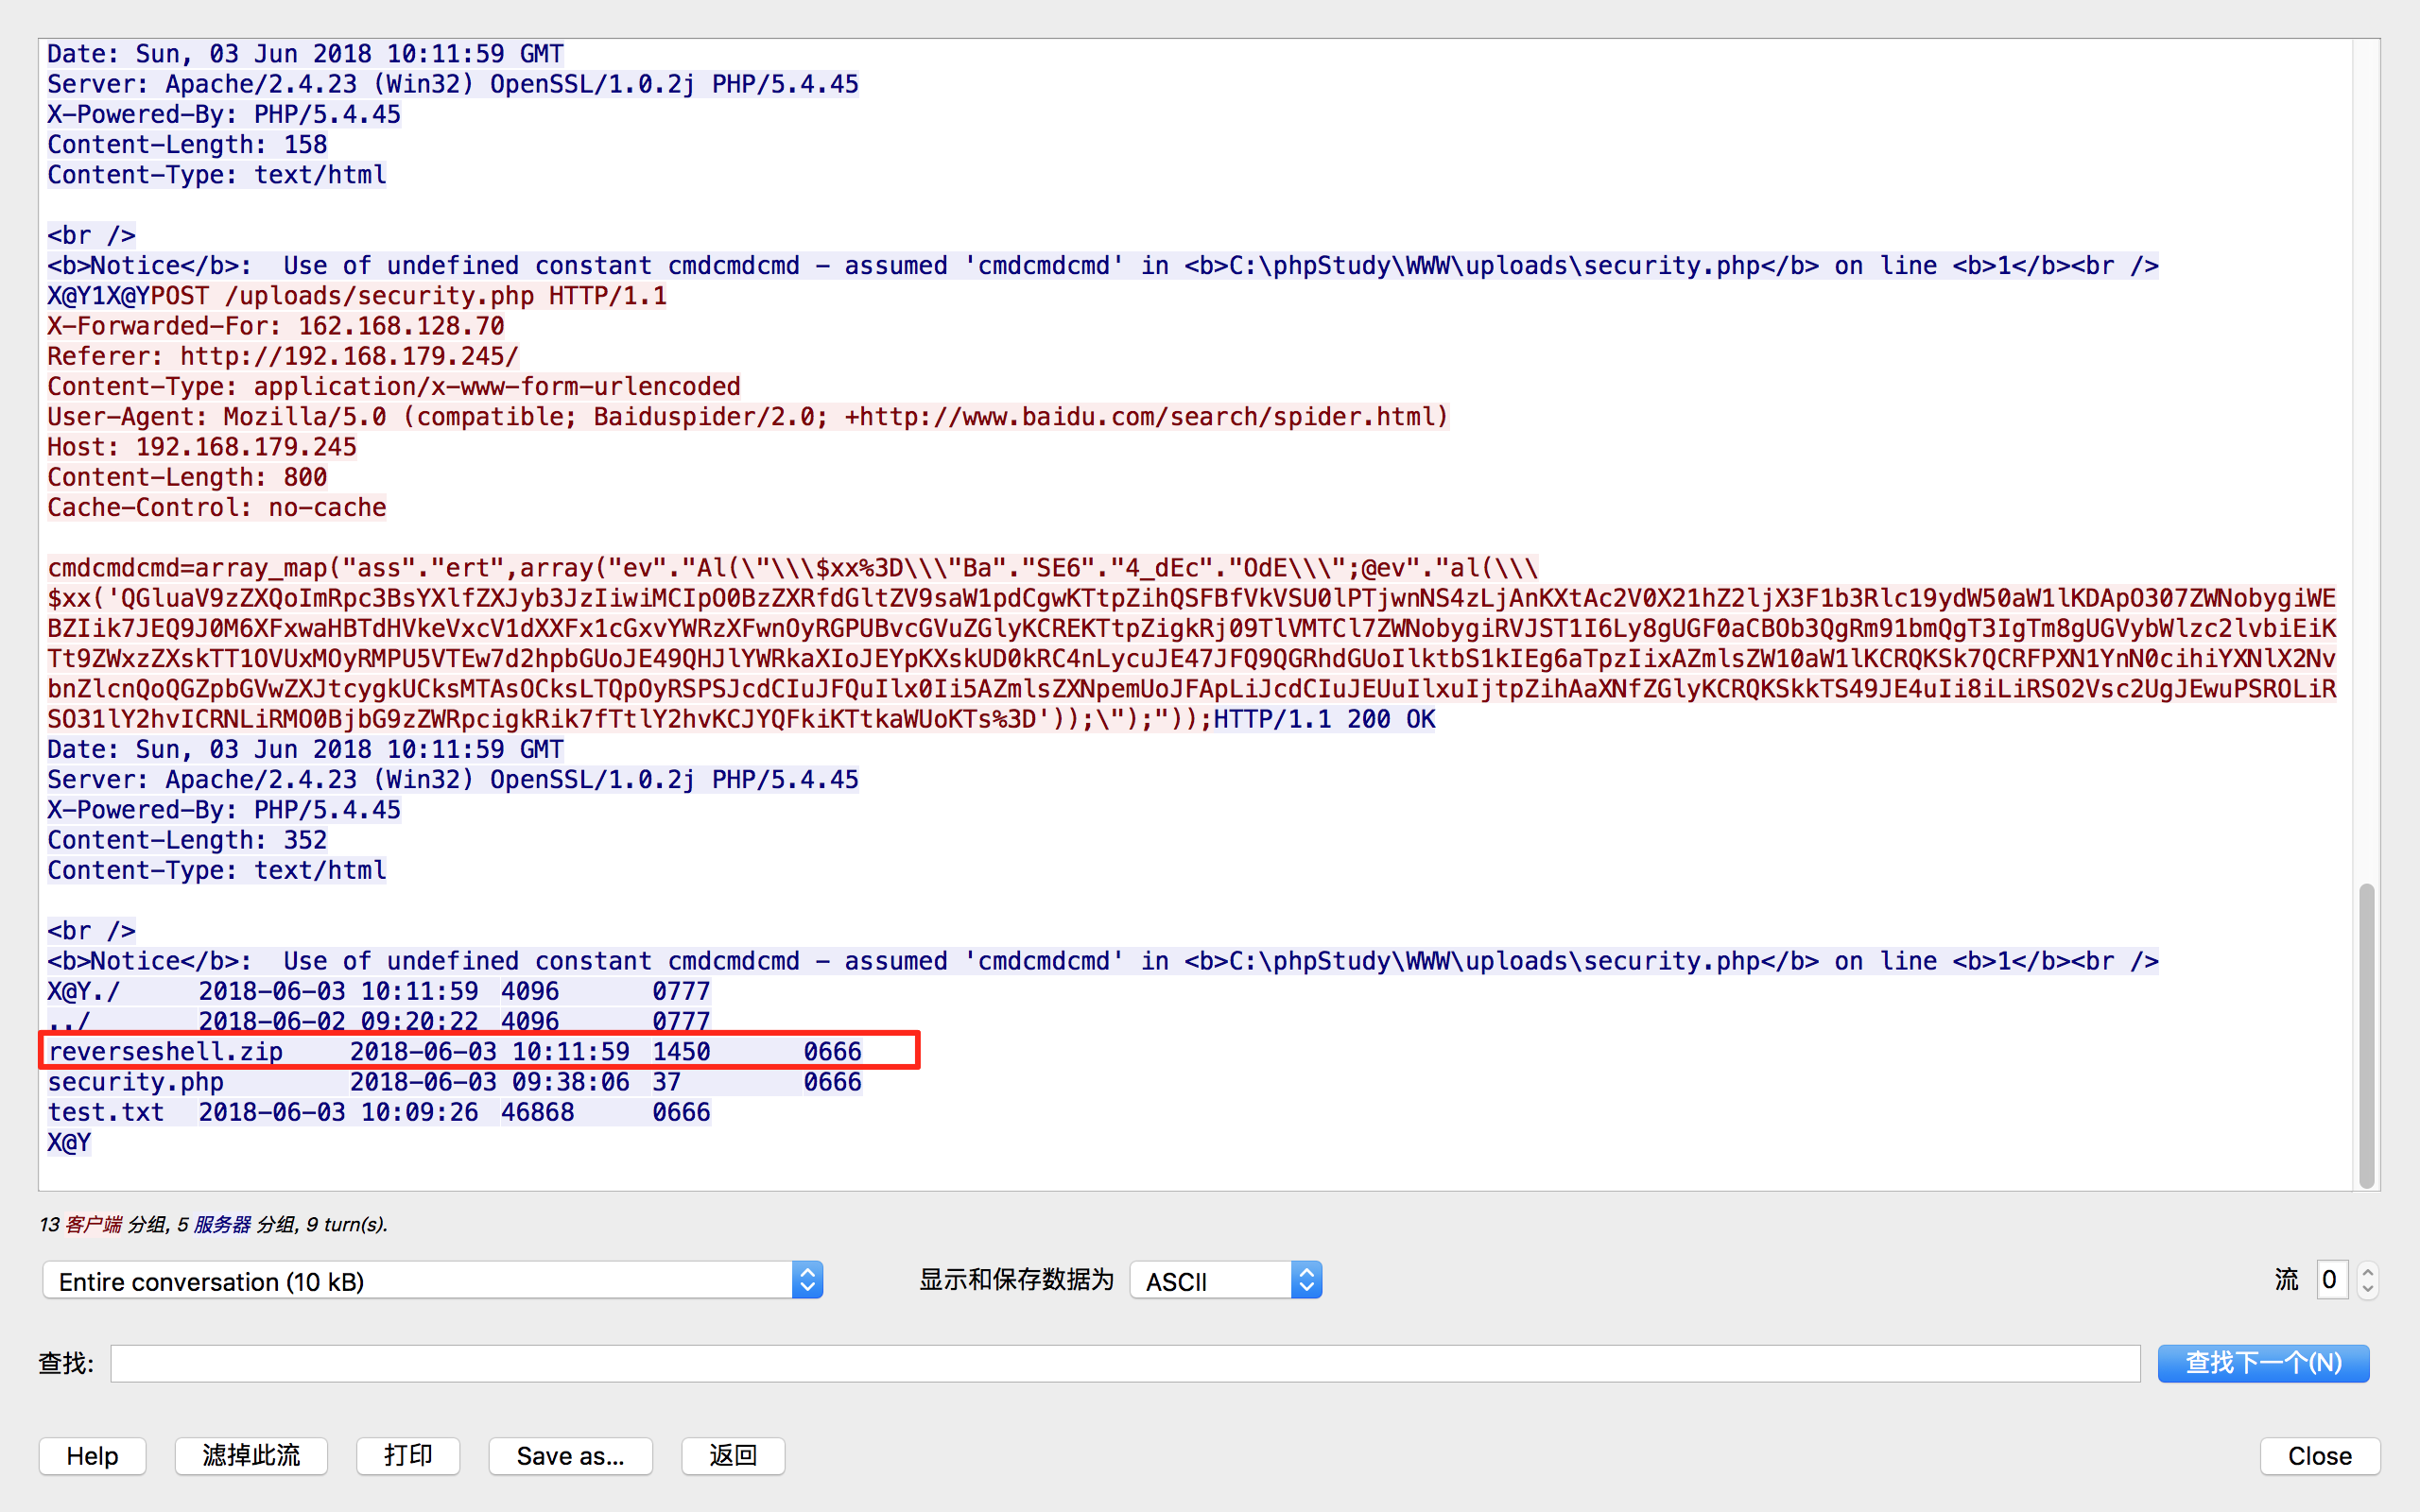Click the Close button
Screen dimensions: 2420x1512
[2319, 1456]
